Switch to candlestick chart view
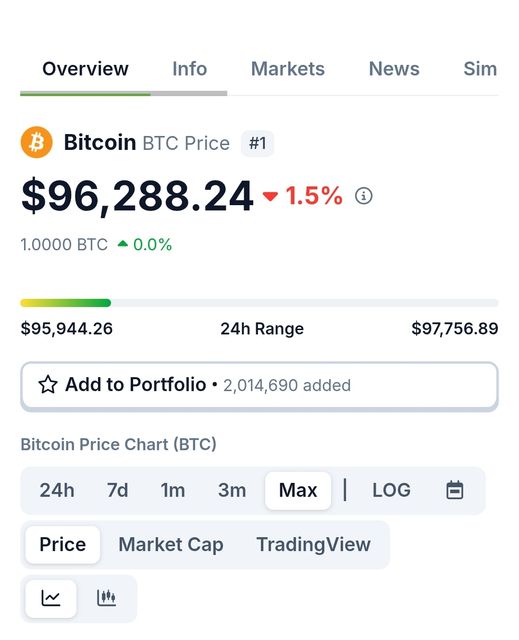This screenshot has width=519, height=640. point(106,598)
